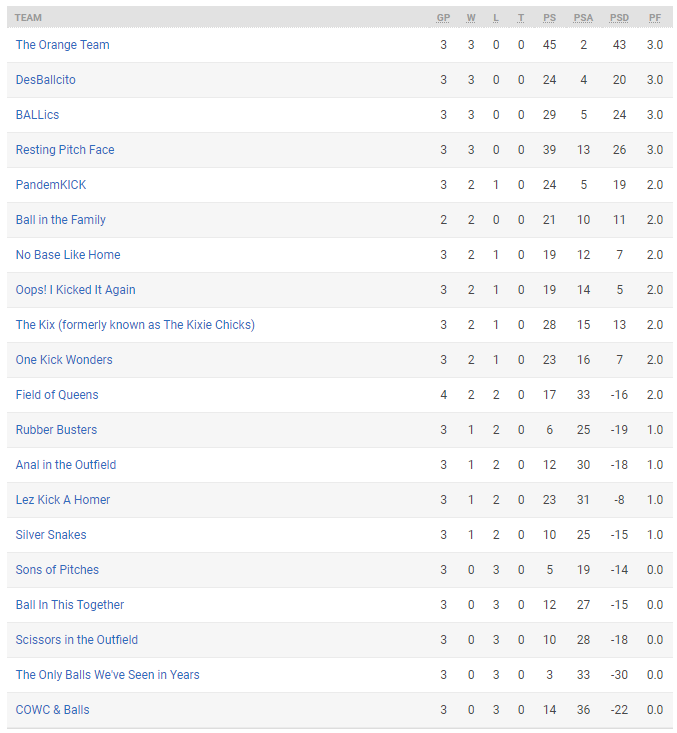The width and height of the screenshot is (677, 733).
Task: Click the Rubber Busters link
Action: (57, 430)
